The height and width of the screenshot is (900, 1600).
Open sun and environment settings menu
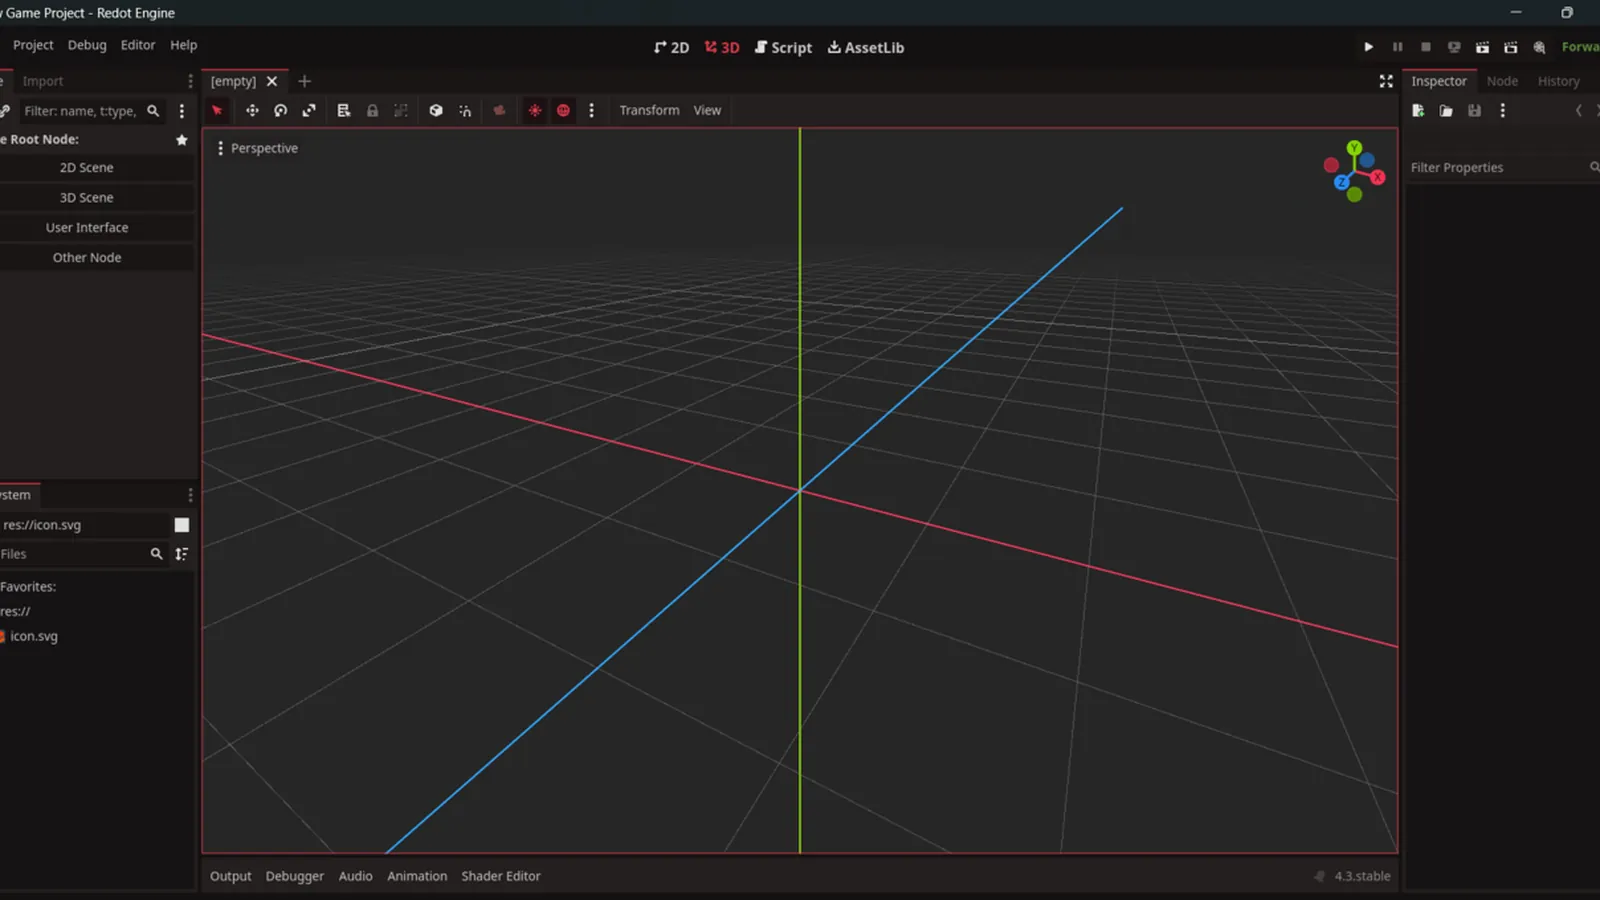click(x=591, y=110)
